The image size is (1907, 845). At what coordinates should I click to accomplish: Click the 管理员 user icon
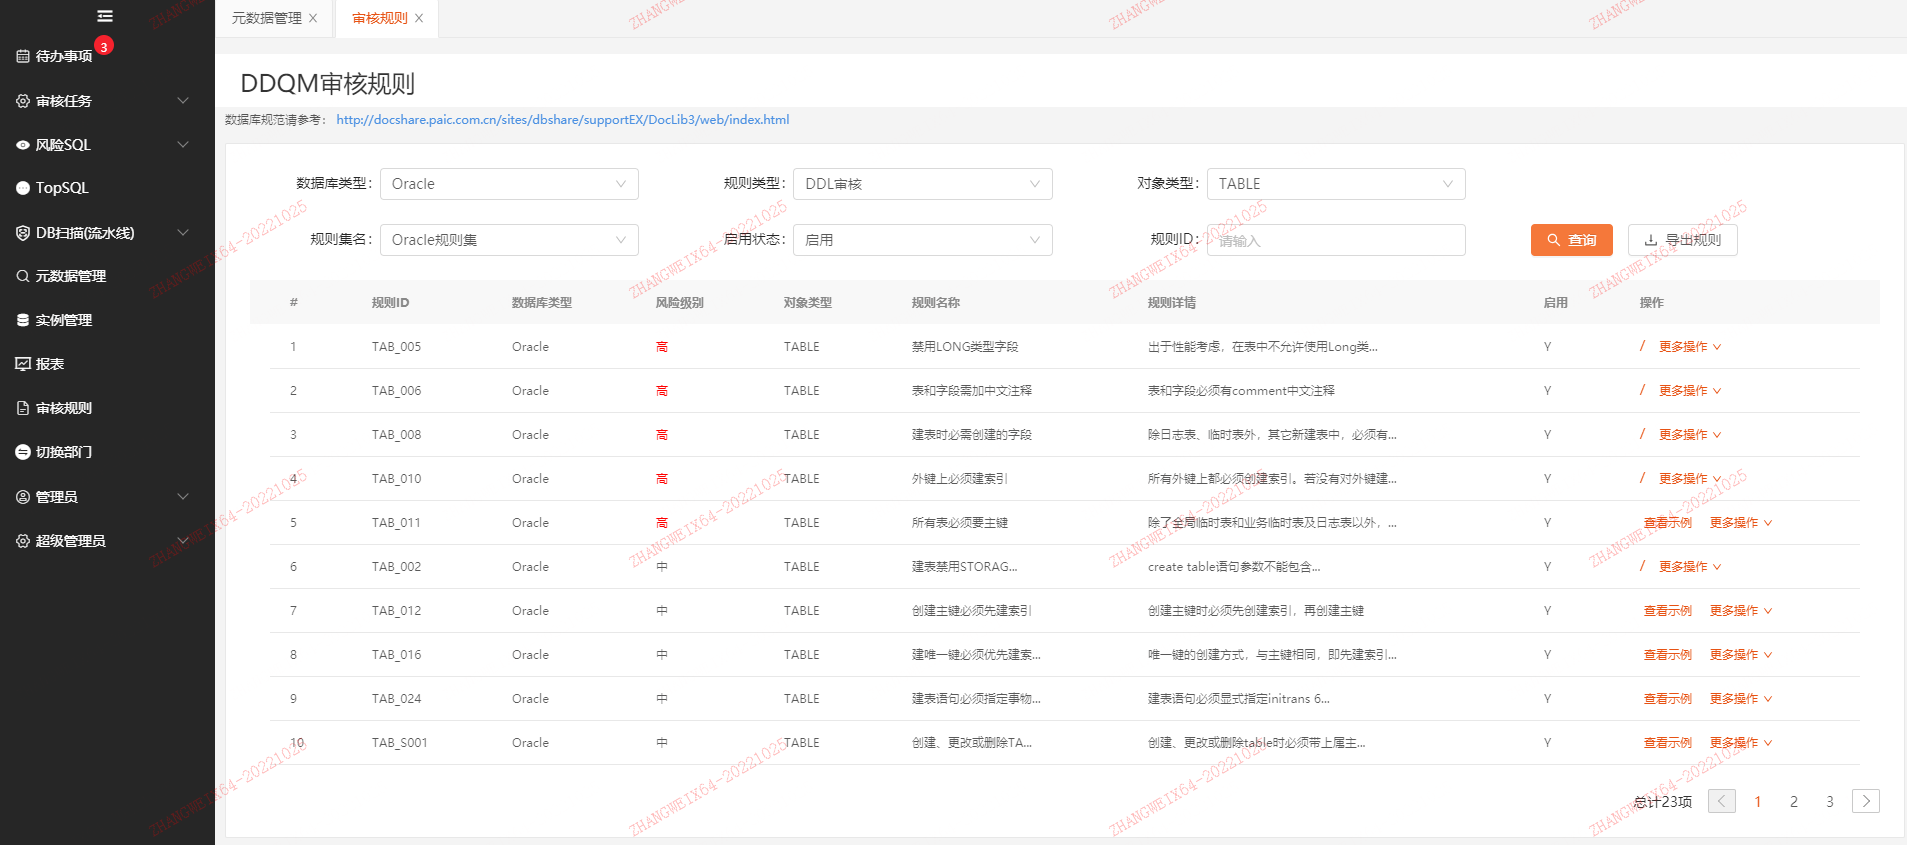pos(23,497)
